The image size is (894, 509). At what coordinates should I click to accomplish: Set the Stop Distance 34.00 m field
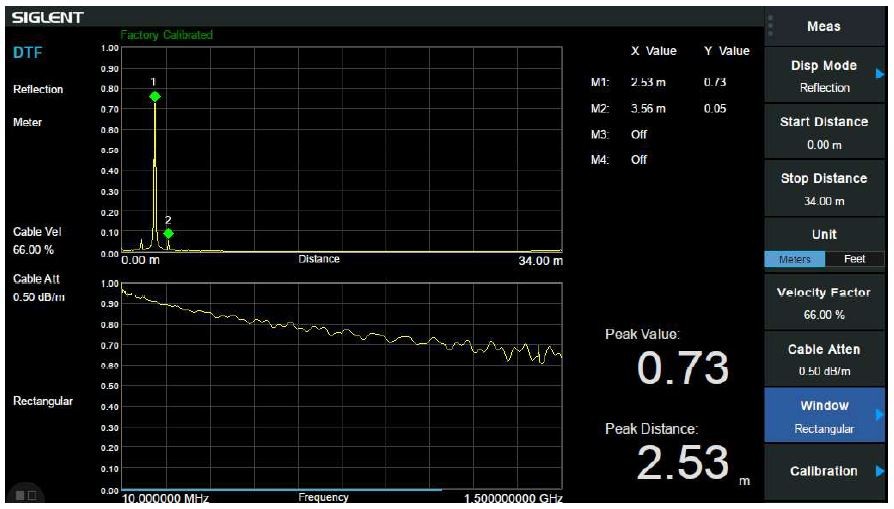pyautogui.click(x=823, y=189)
